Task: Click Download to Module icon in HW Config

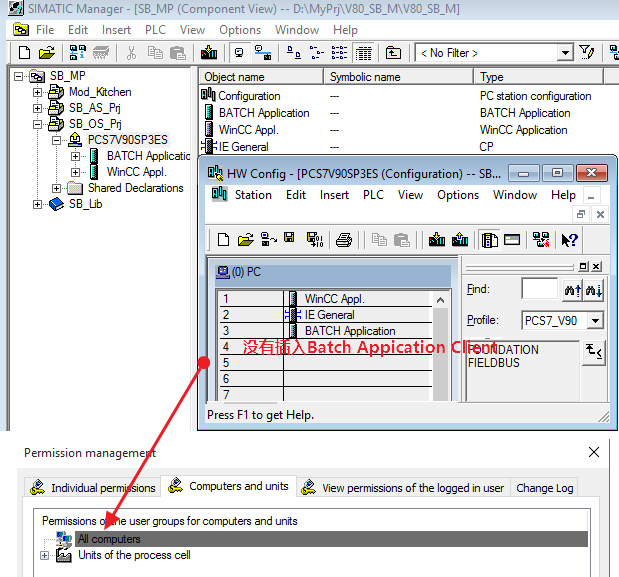Action: click(x=437, y=240)
